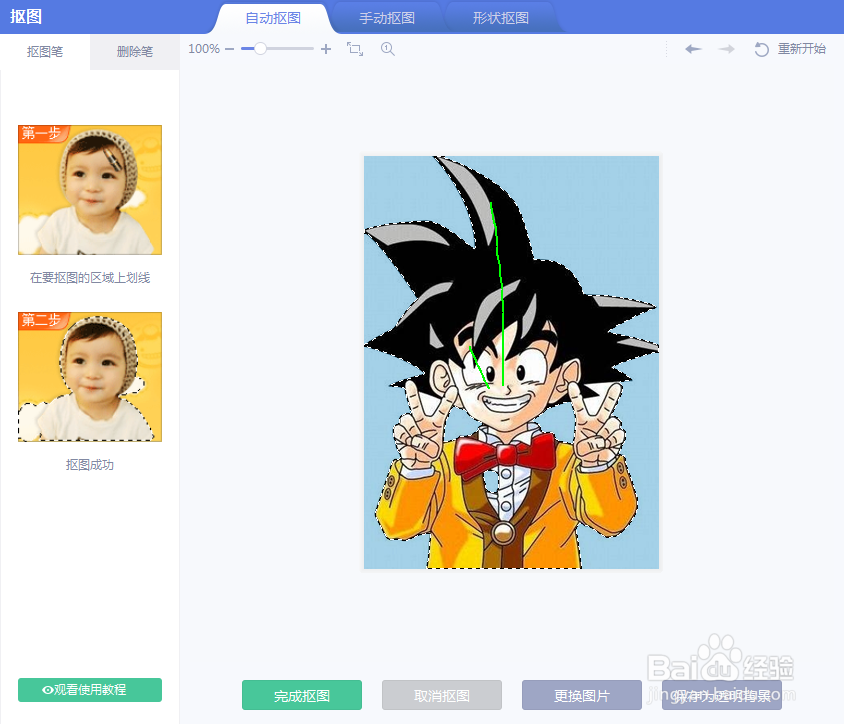Click the 保存为透明背景 button
This screenshot has width=844, height=724.
click(x=722, y=695)
